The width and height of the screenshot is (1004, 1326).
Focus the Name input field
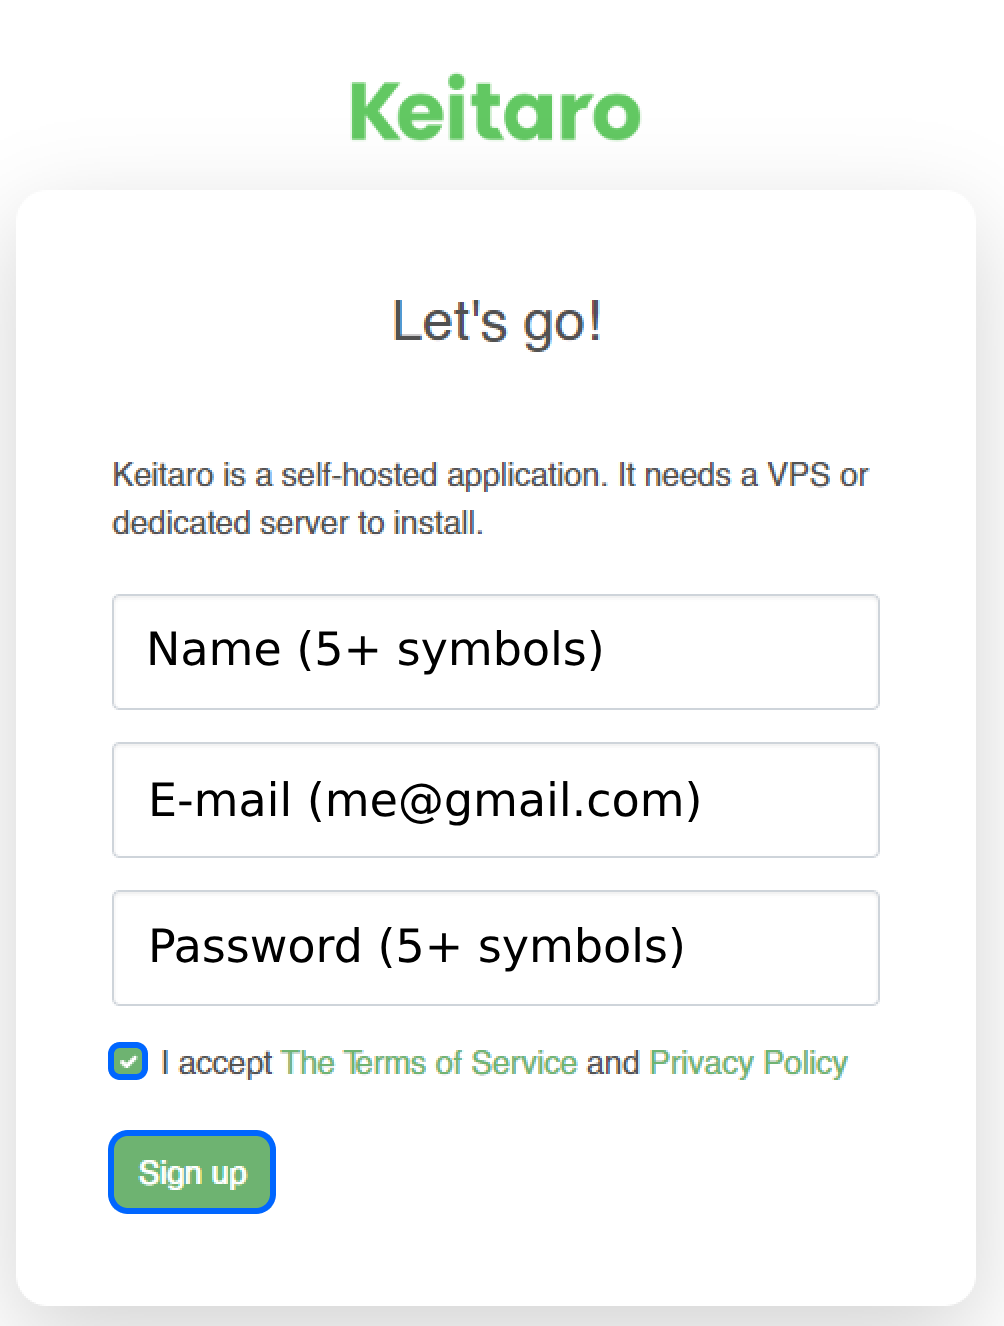point(495,652)
